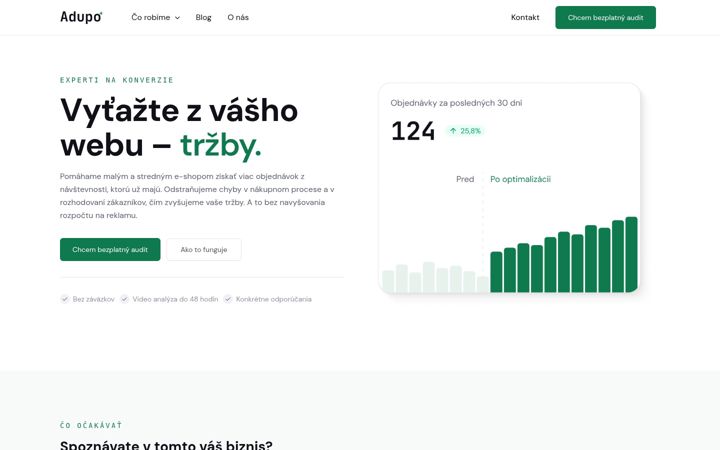The height and width of the screenshot is (450, 720).
Task: Open the Adupo logo homepage link
Action: tap(81, 17)
